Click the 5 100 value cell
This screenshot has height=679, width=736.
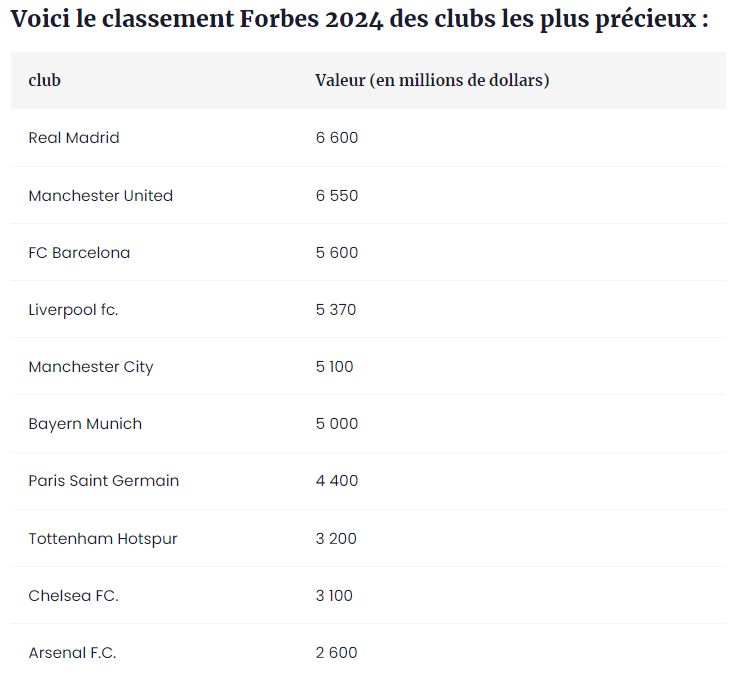tap(334, 367)
